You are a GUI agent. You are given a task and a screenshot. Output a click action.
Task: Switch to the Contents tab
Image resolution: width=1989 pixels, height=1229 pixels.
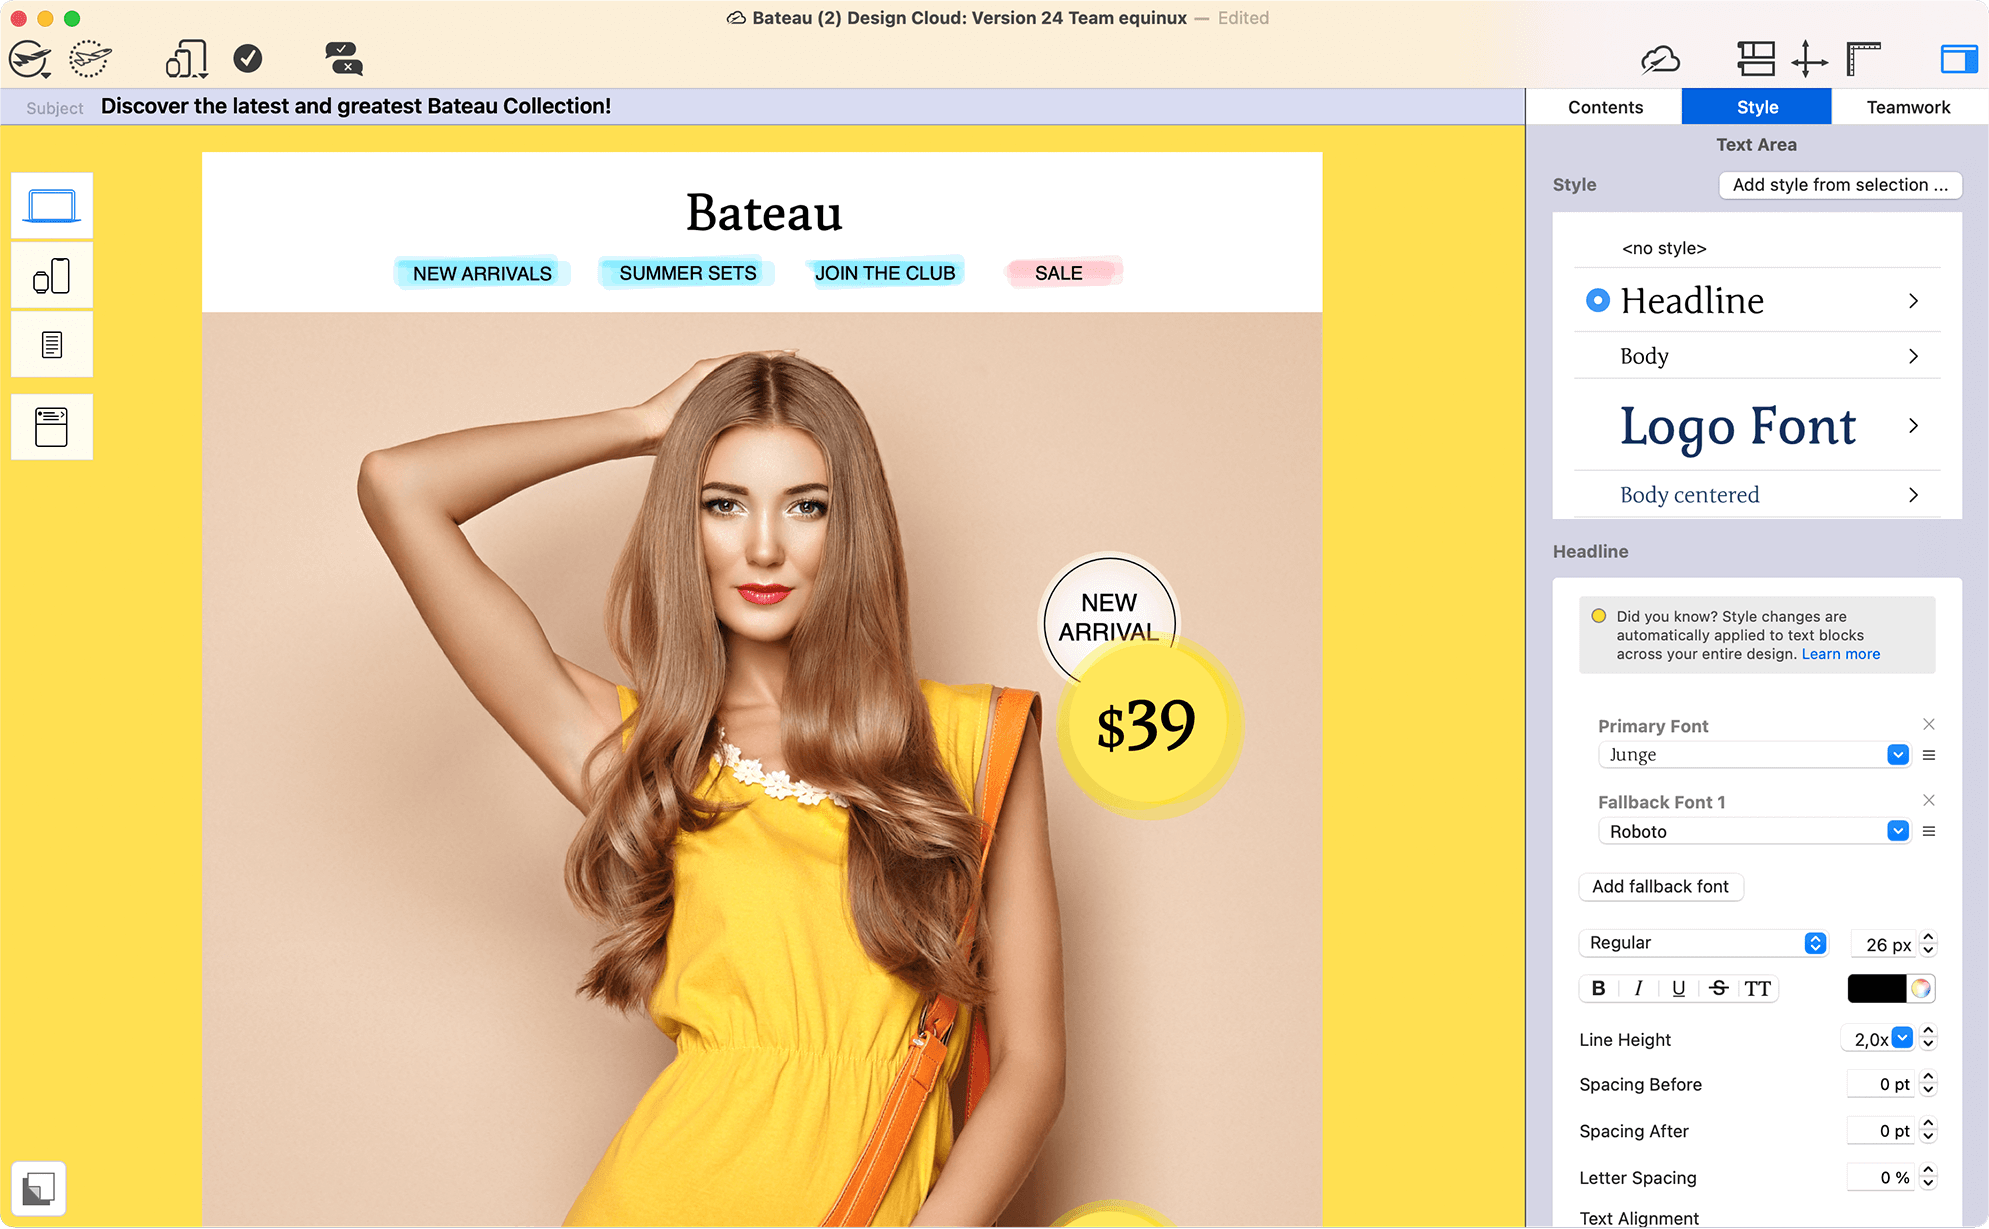(1605, 107)
